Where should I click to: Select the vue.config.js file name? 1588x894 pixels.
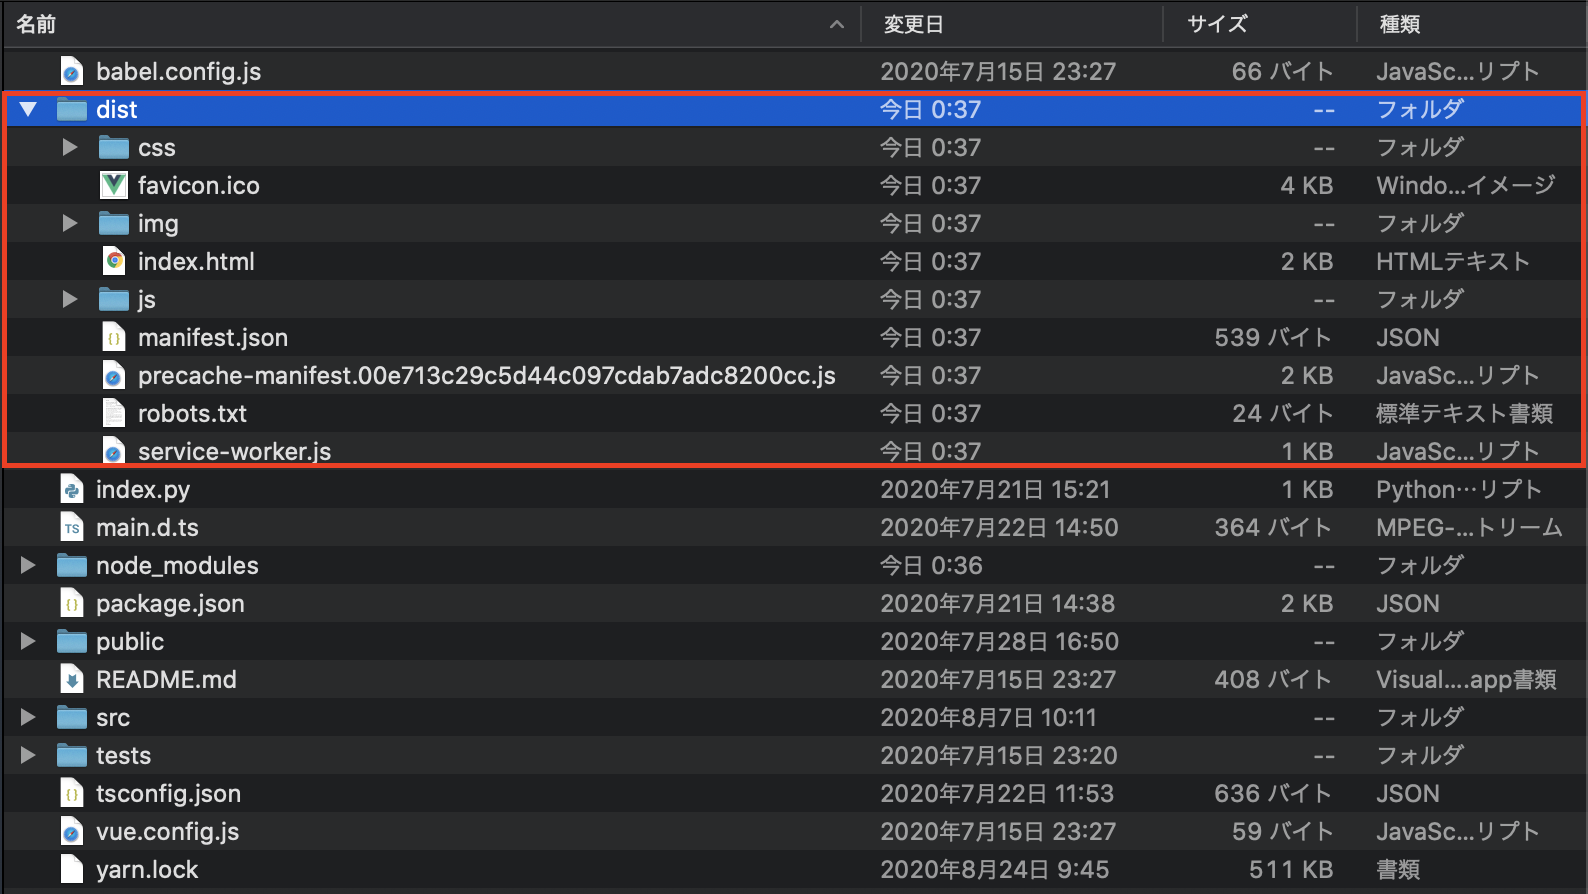(x=167, y=831)
